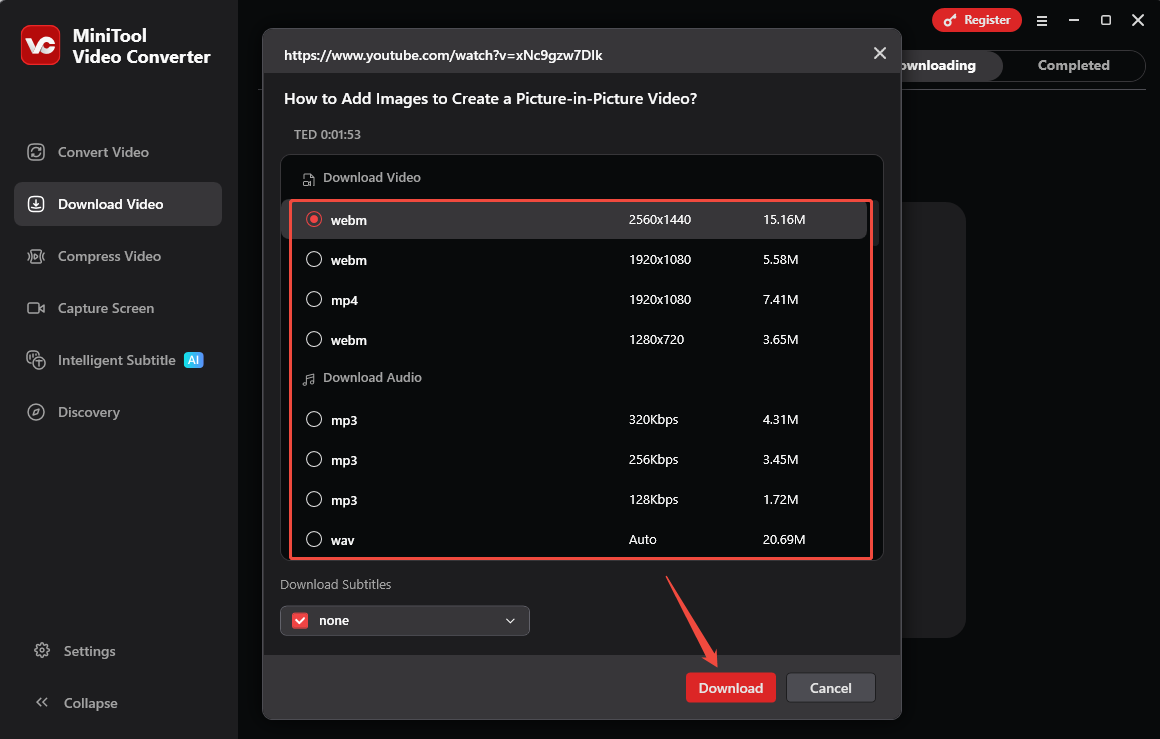
Task: Expand the subtitle language selector chevron
Action: point(510,620)
